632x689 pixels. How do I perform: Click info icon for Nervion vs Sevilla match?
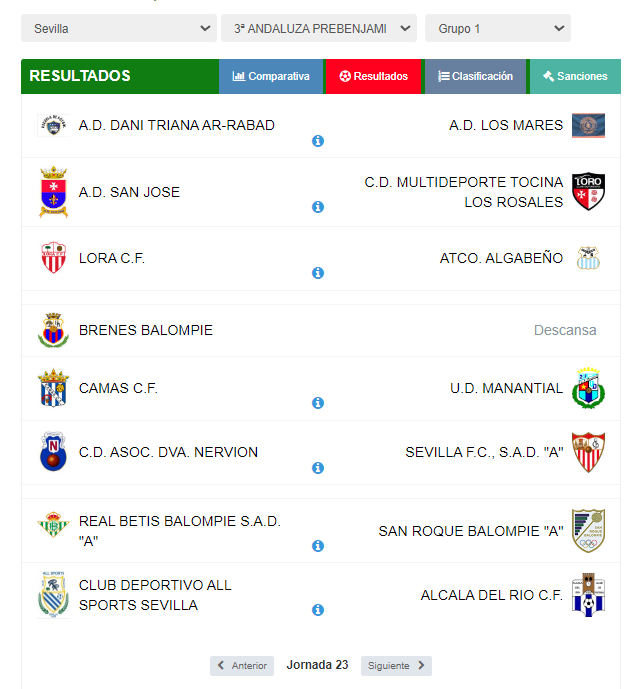pos(318,468)
